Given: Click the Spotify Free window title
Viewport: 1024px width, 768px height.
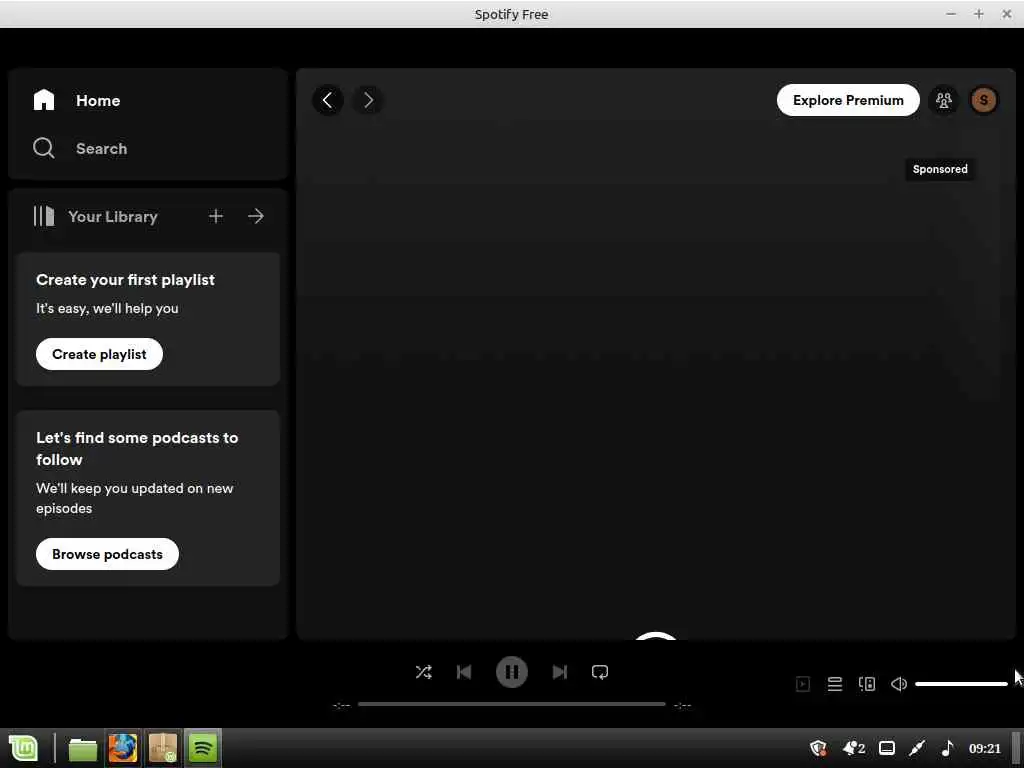Looking at the screenshot, I should [511, 14].
